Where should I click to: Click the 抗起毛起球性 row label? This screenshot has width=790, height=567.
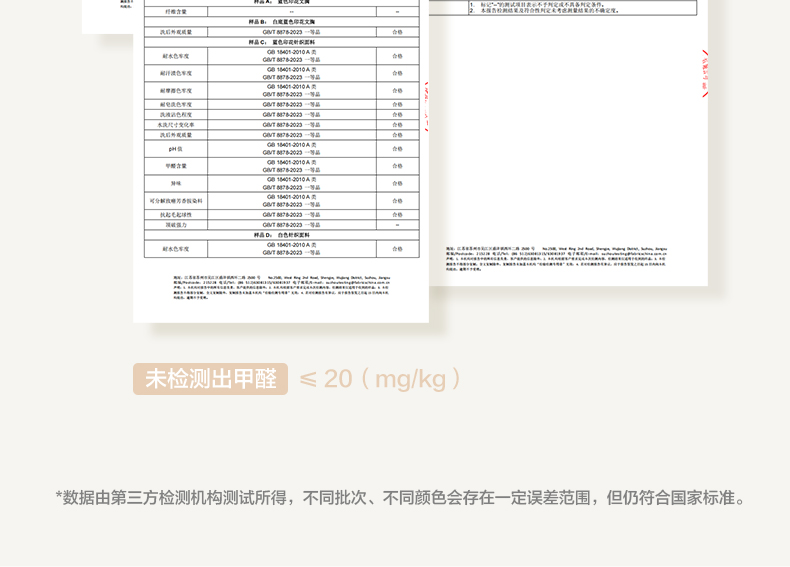click(176, 215)
